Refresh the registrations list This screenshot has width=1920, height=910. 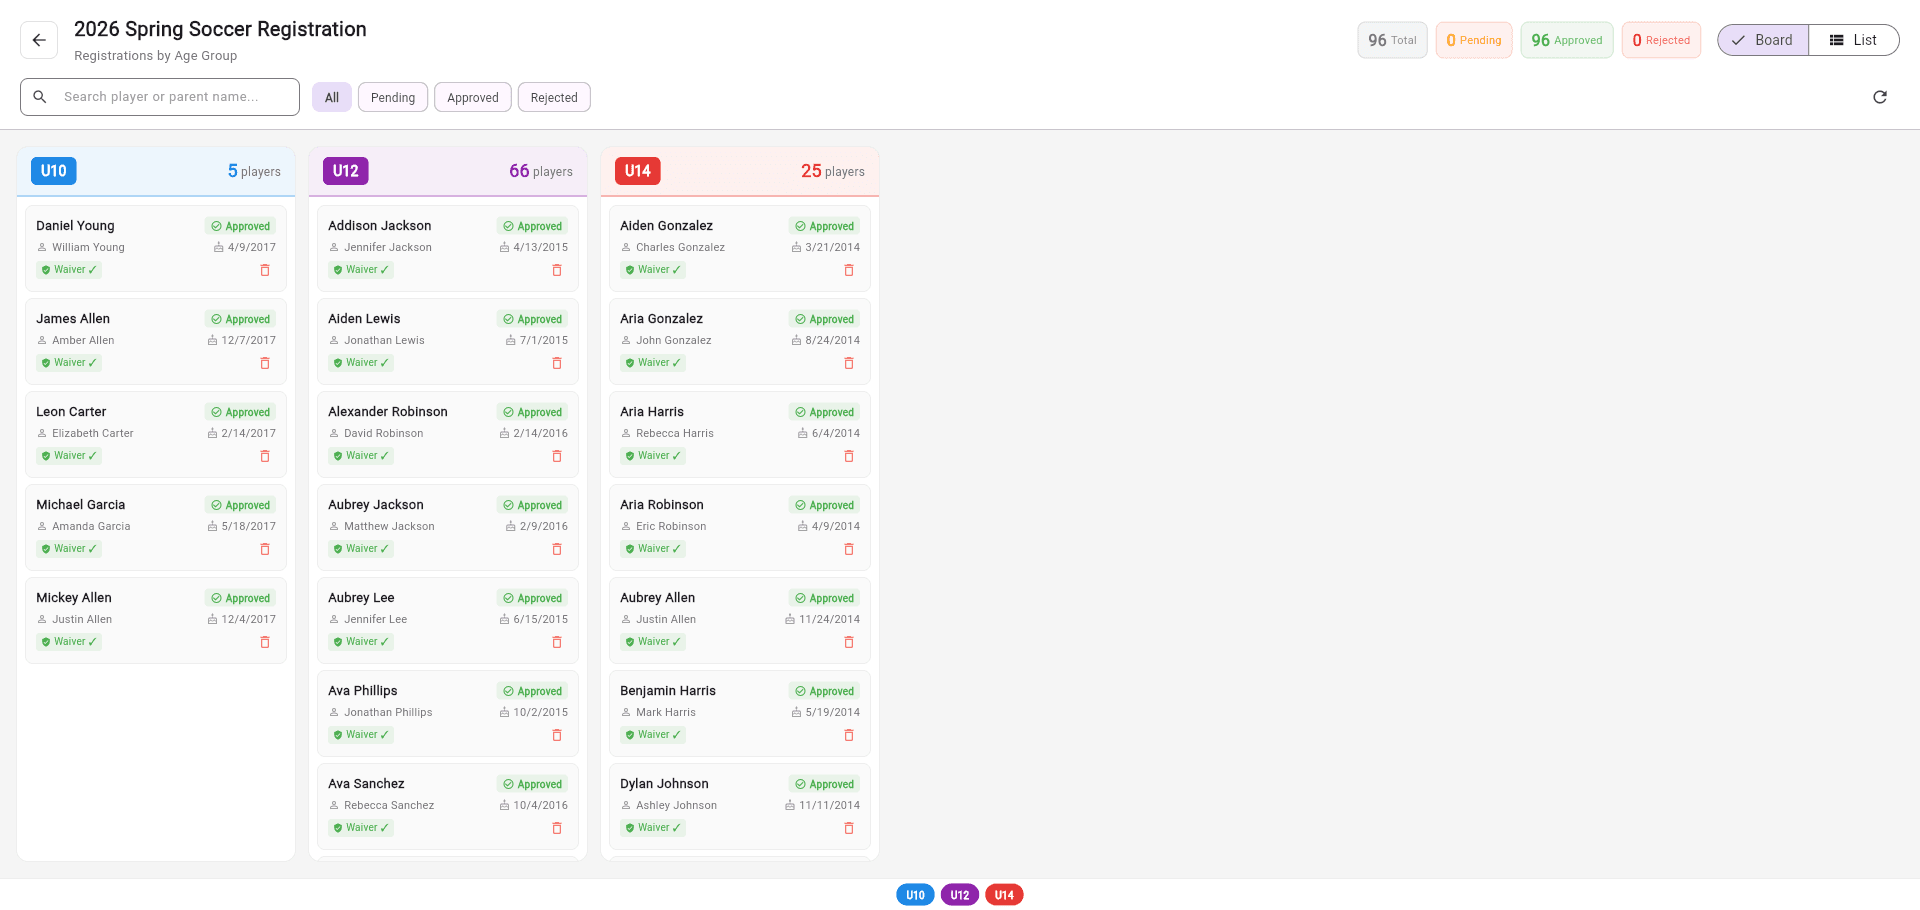click(x=1880, y=97)
